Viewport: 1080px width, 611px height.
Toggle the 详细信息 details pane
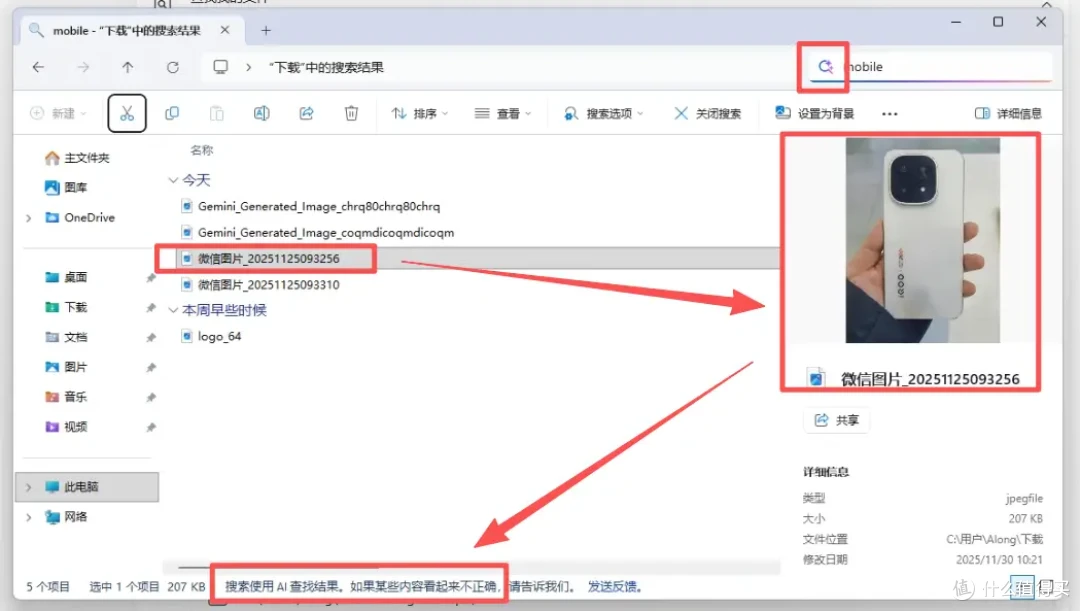pos(1008,113)
